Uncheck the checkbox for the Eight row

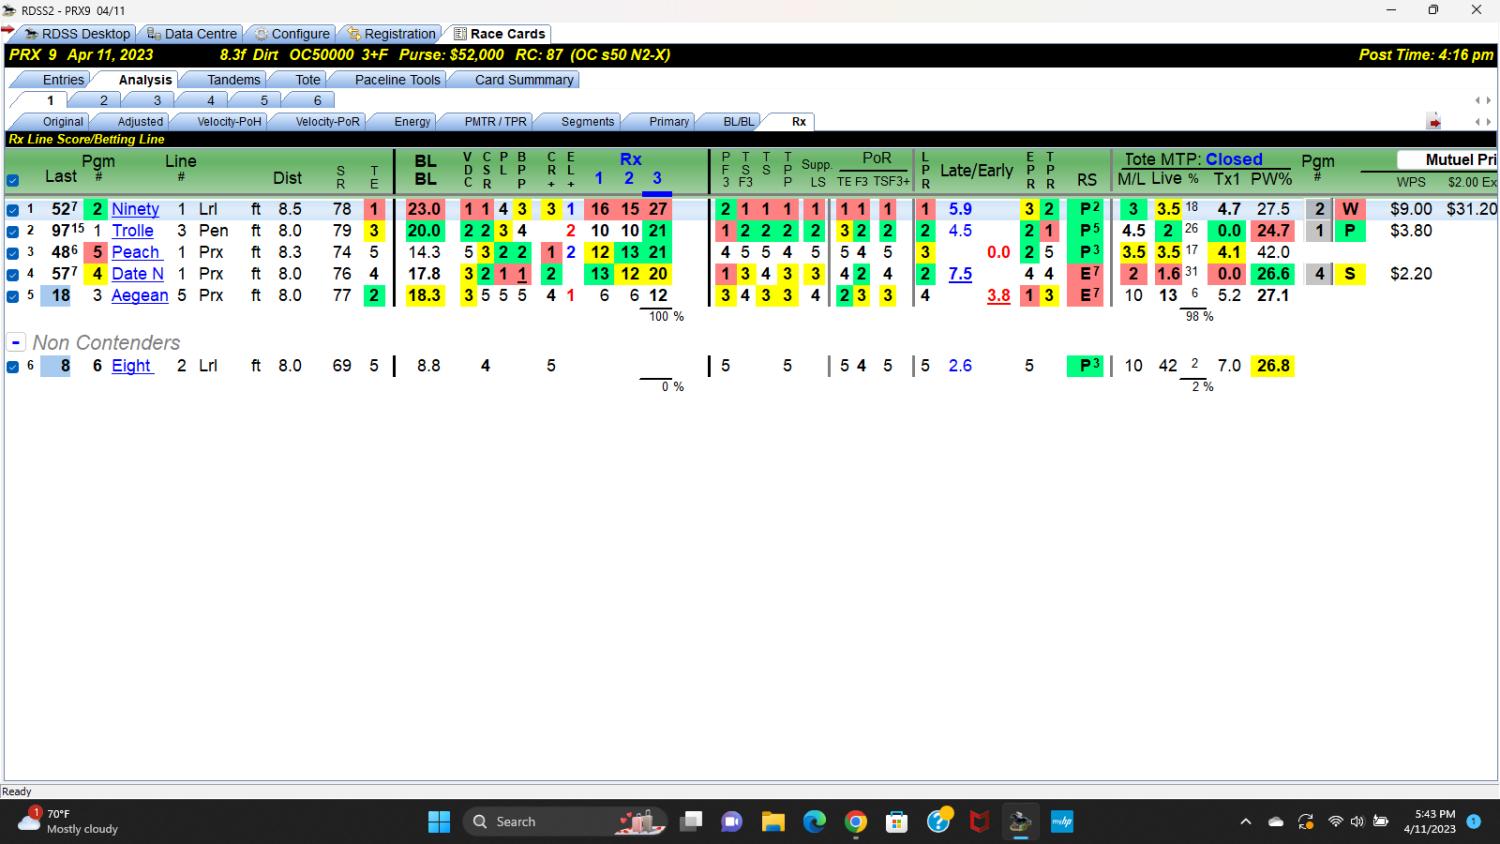point(13,366)
